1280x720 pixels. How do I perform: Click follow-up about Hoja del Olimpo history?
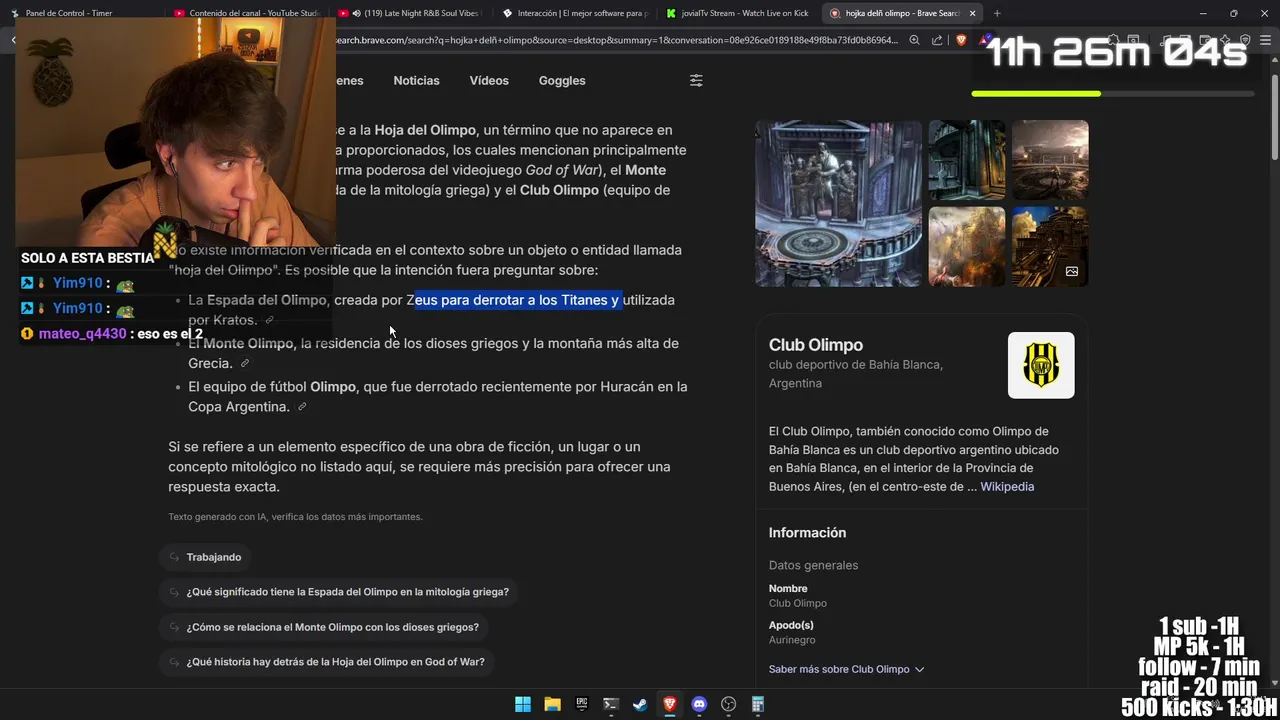pyautogui.click(x=327, y=662)
